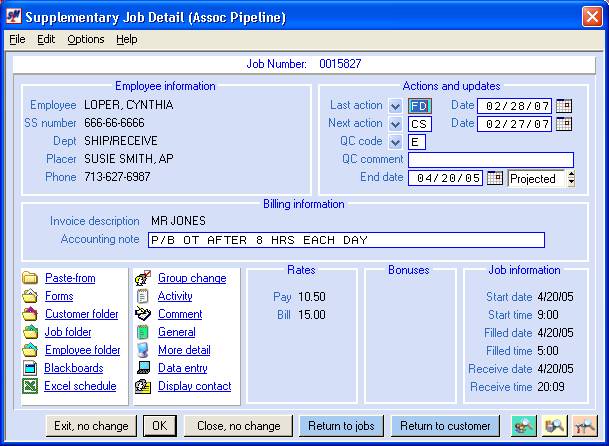Click the Forms folder icon
Image resolution: width=609 pixels, height=446 pixels.
[30, 296]
